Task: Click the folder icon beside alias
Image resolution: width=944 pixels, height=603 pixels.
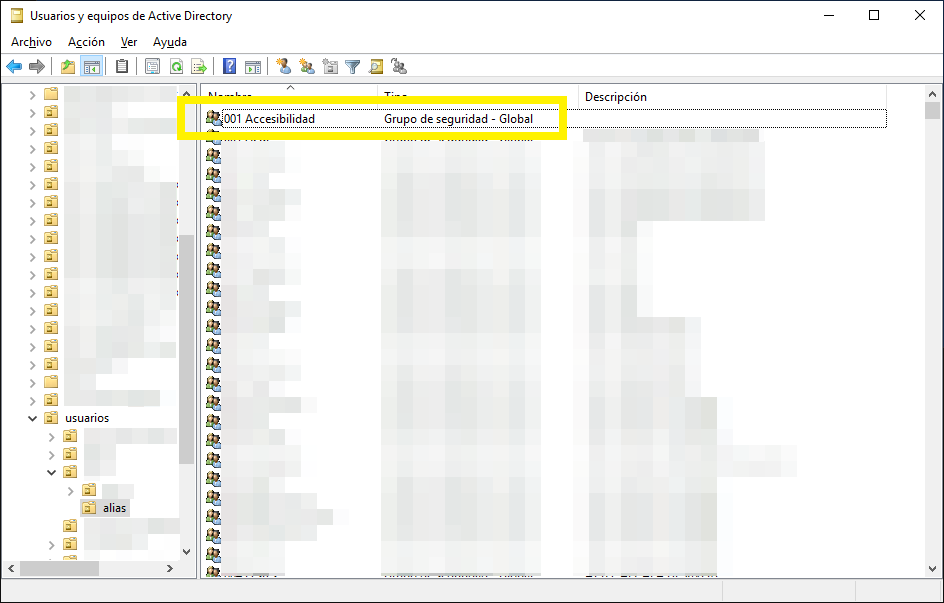Action: pos(89,508)
